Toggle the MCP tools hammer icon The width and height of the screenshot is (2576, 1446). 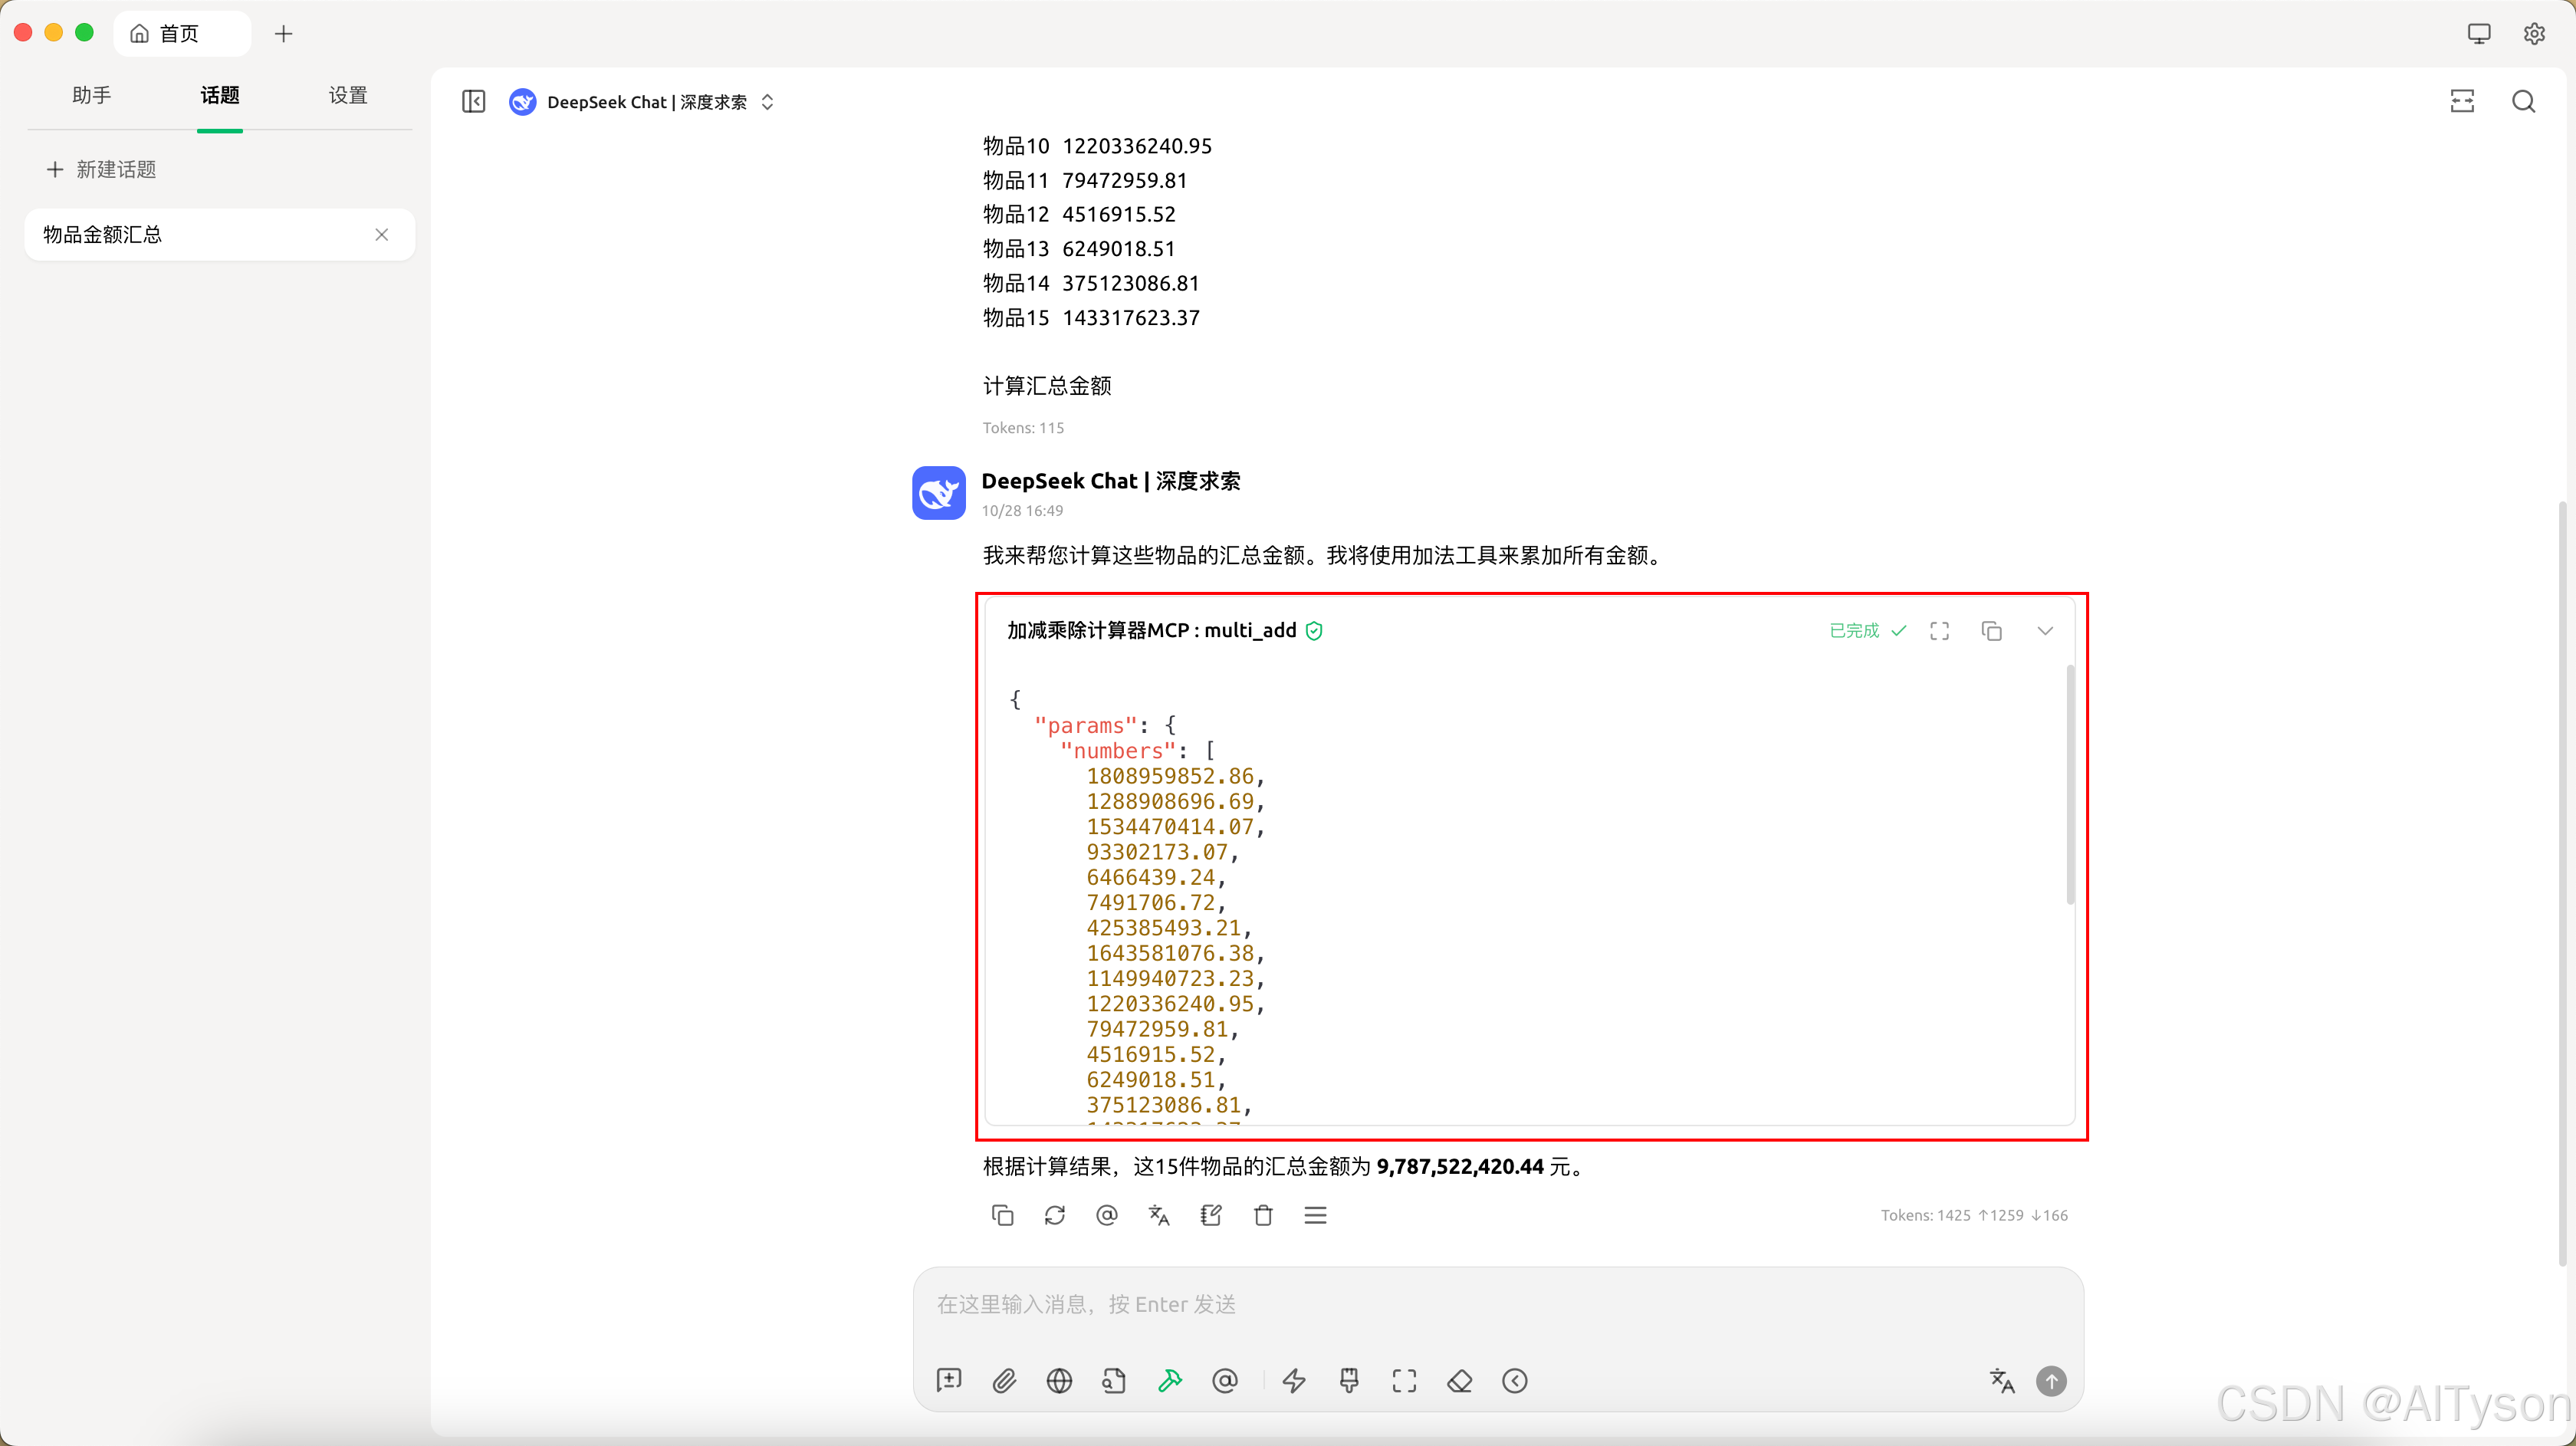pyautogui.click(x=1169, y=1381)
